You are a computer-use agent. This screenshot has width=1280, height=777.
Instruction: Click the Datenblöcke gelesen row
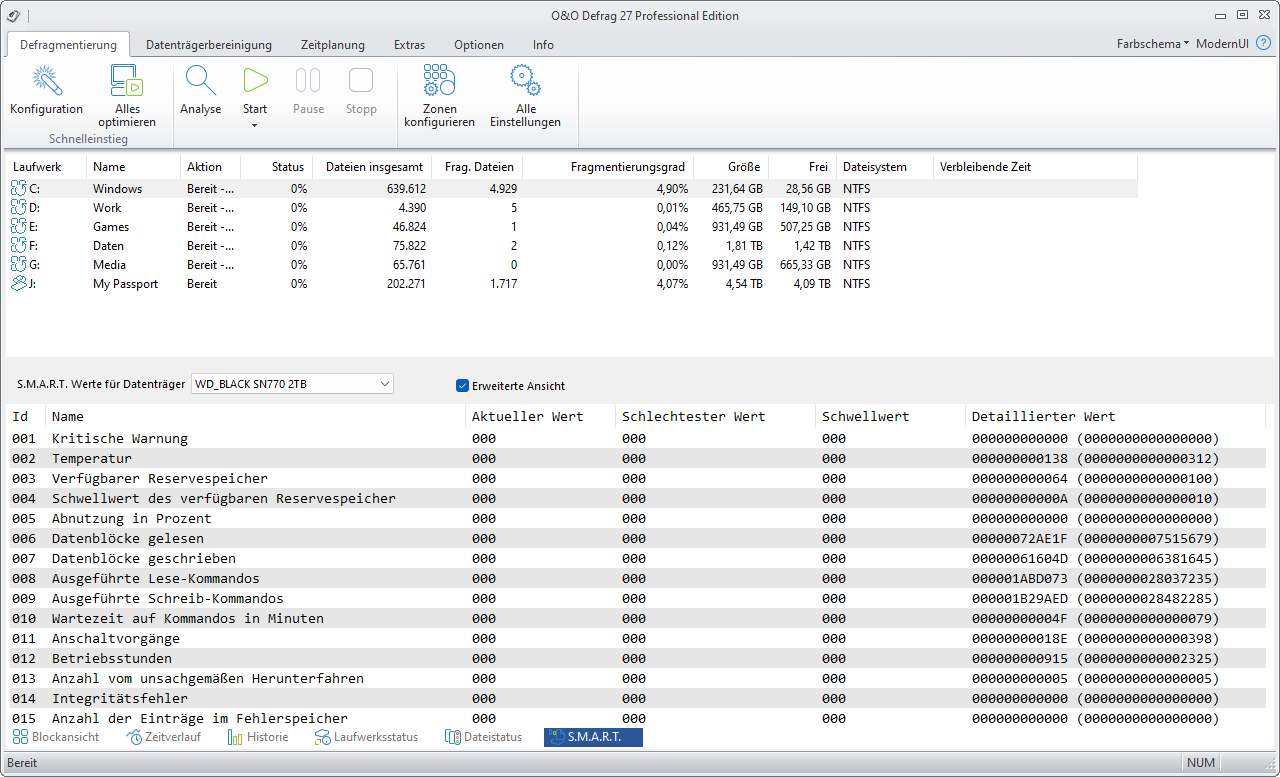(637, 538)
